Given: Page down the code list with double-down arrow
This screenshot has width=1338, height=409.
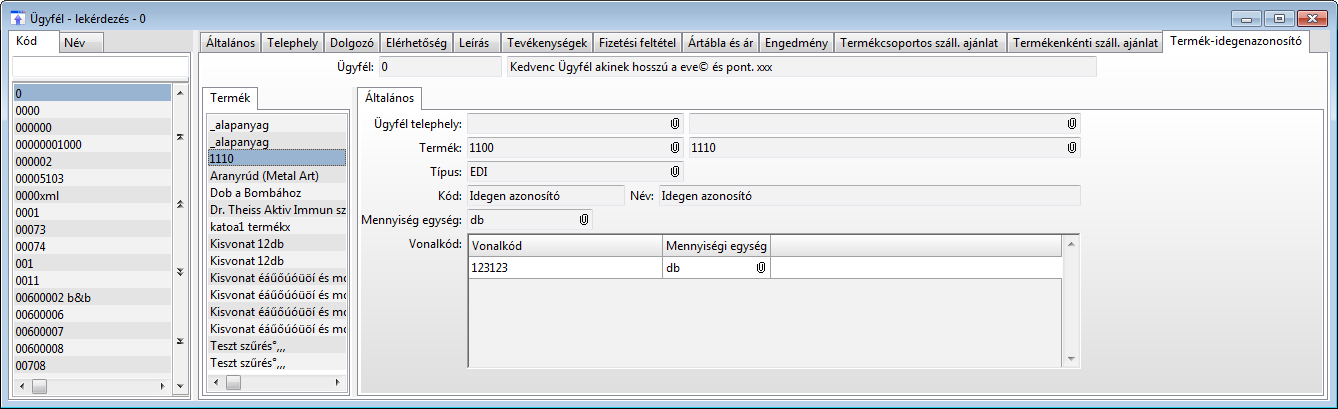Looking at the screenshot, I should pyautogui.click(x=180, y=272).
